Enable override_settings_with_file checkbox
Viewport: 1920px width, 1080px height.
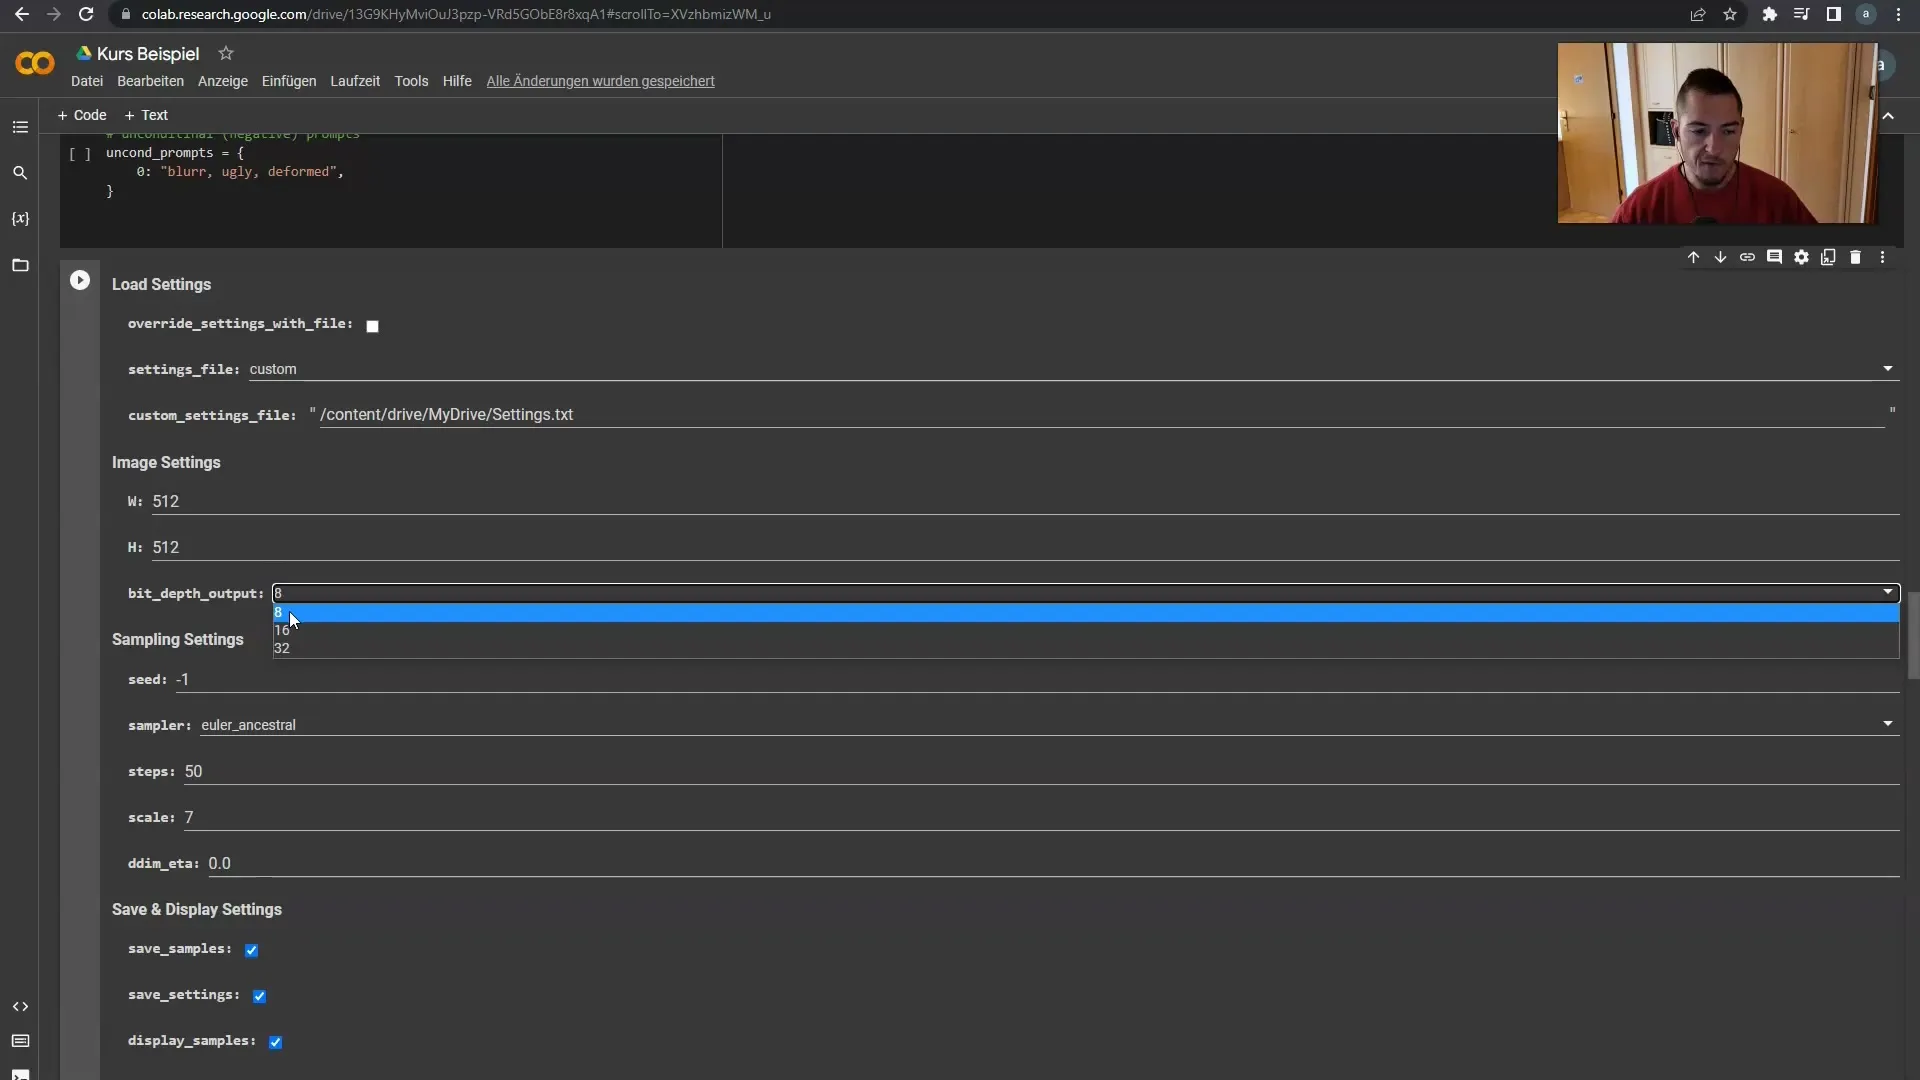tap(372, 326)
